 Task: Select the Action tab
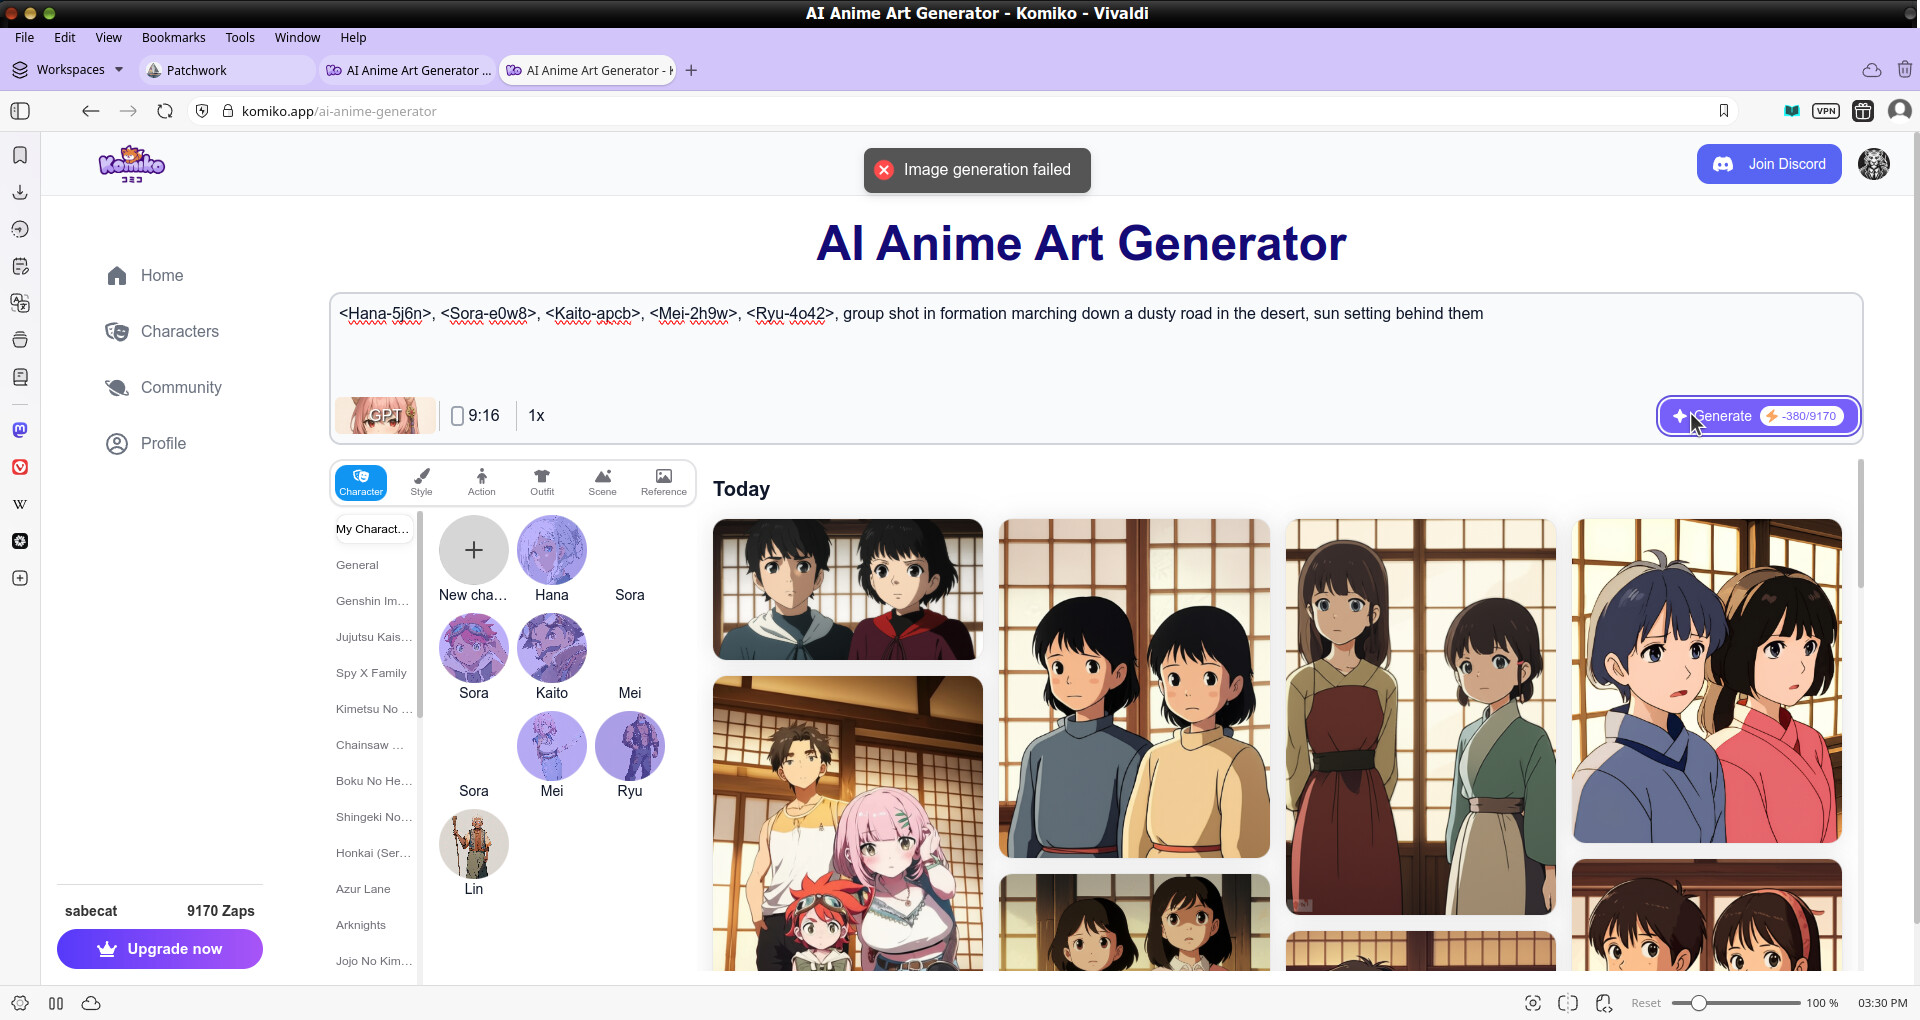click(482, 482)
